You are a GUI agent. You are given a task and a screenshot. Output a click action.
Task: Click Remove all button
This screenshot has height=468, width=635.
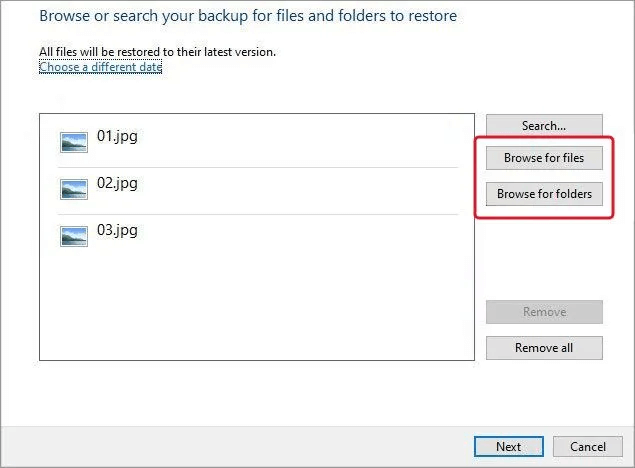(x=544, y=348)
